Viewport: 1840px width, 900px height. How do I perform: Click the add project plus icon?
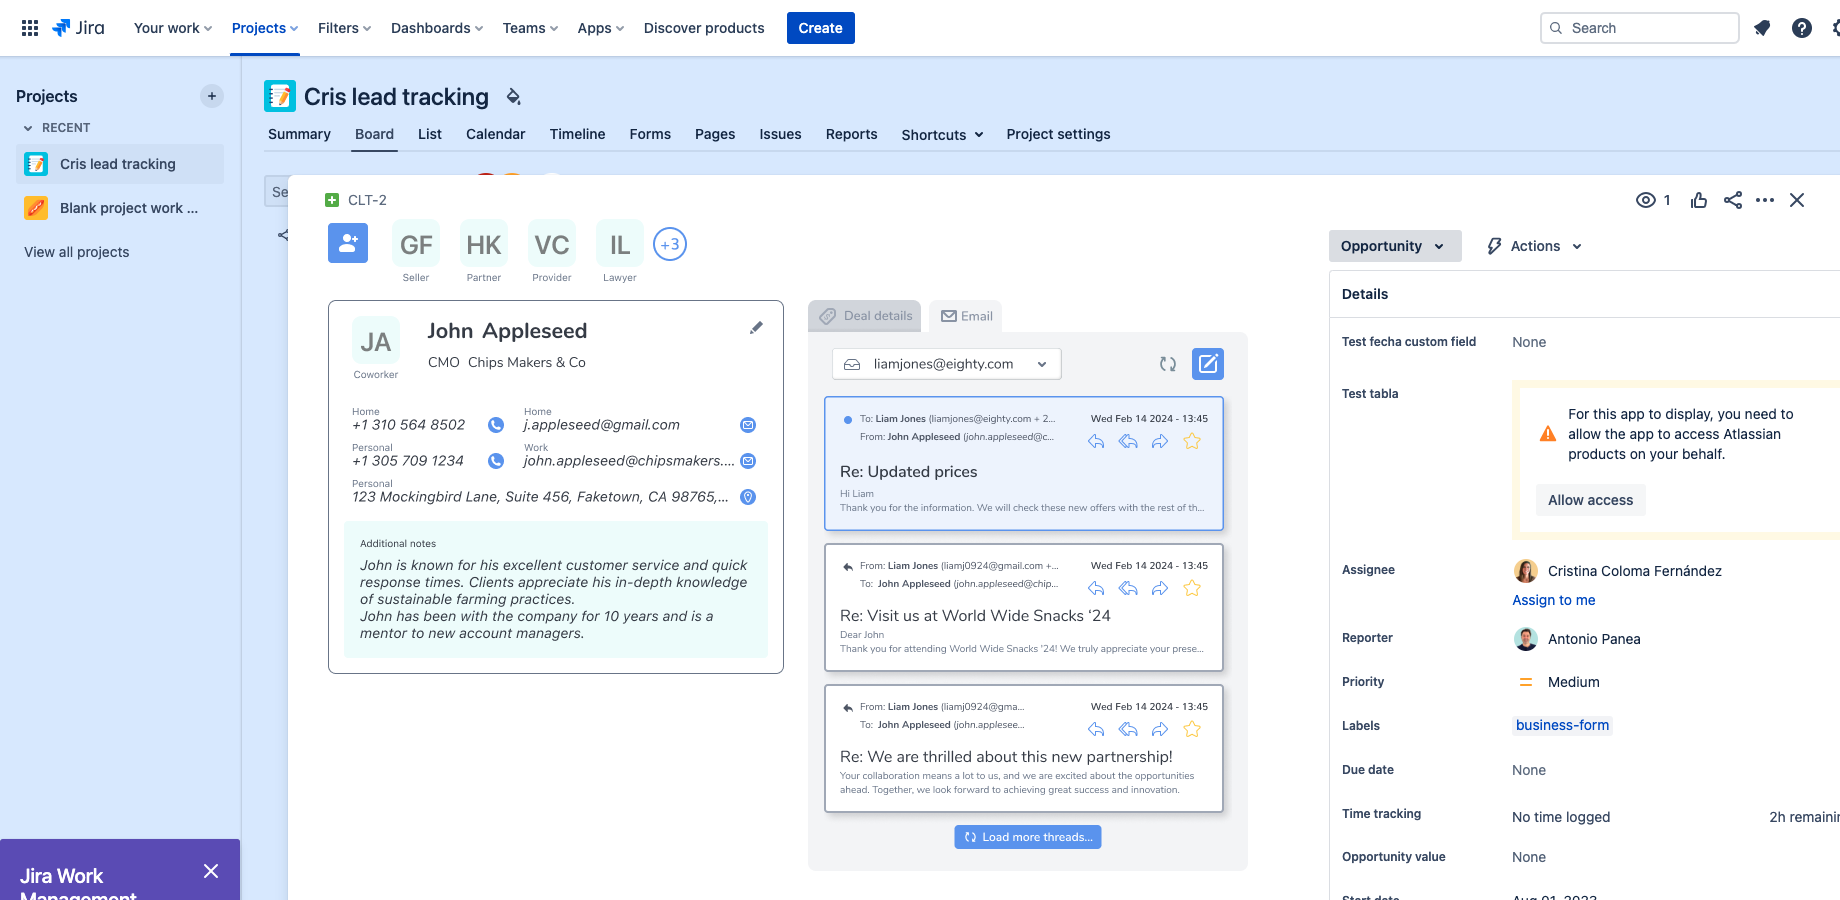click(211, 96)
